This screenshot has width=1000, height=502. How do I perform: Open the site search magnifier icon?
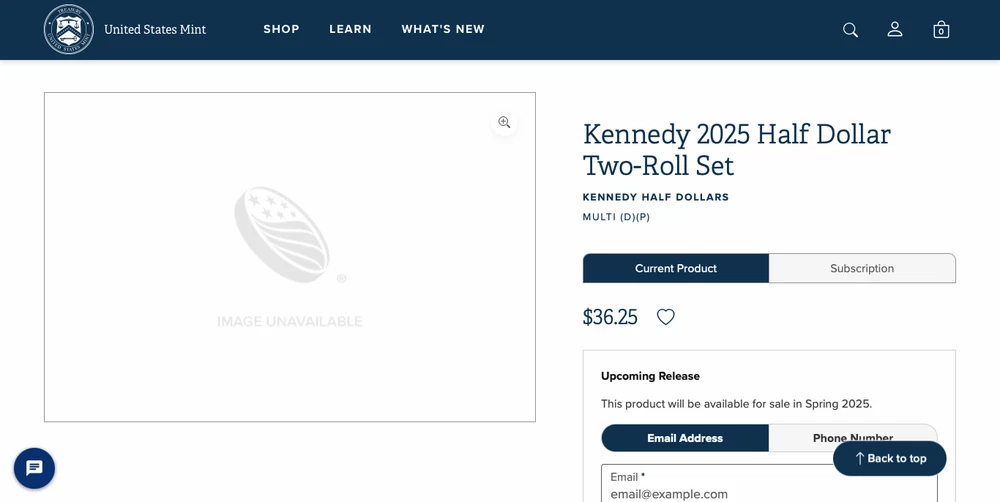[x=850, y=30]
